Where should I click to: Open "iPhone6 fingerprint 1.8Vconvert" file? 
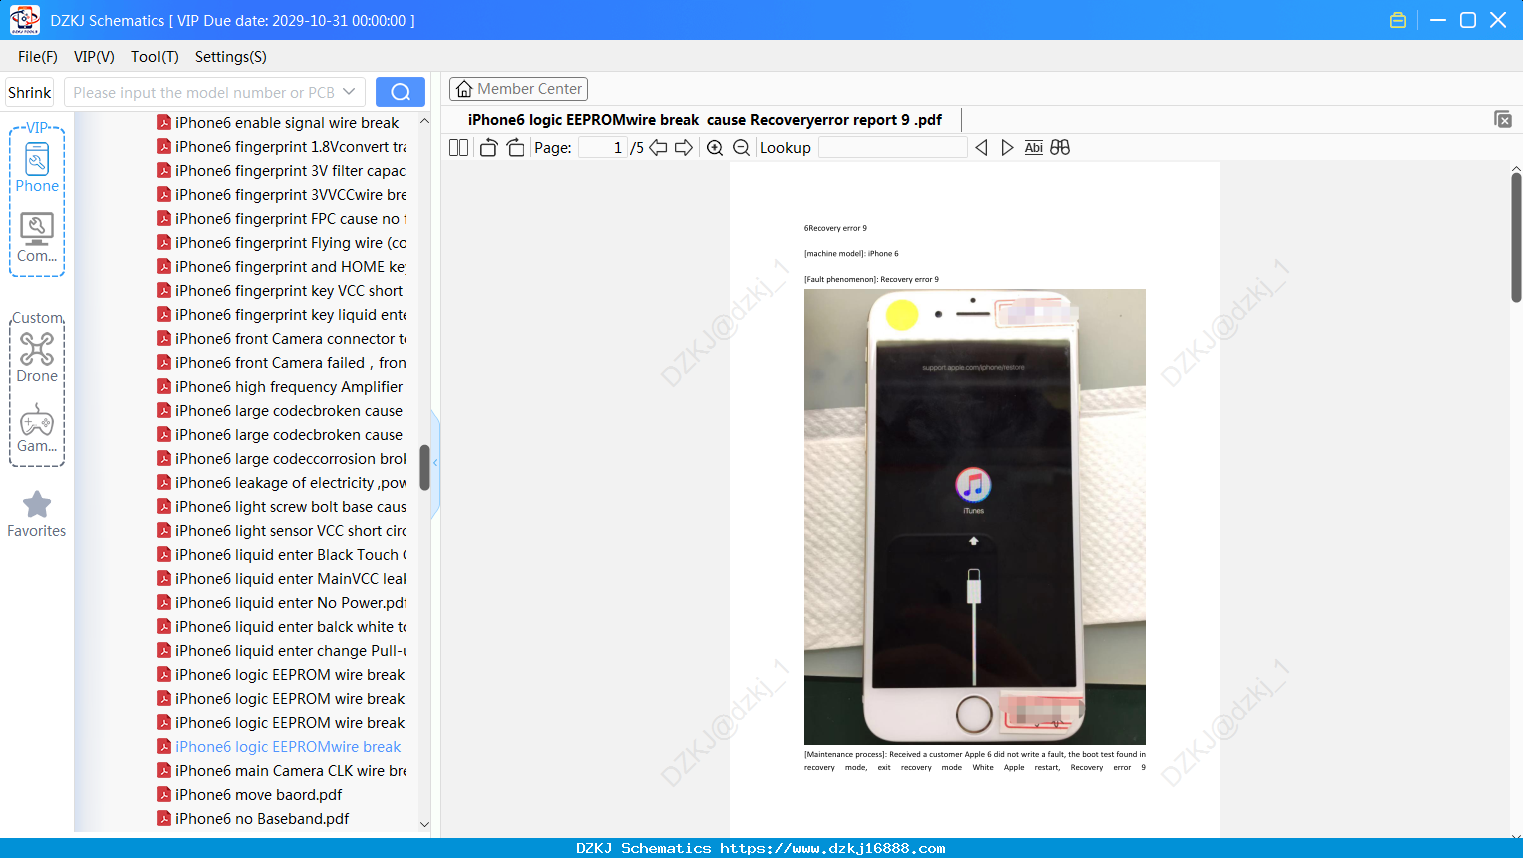pos(282,147)
